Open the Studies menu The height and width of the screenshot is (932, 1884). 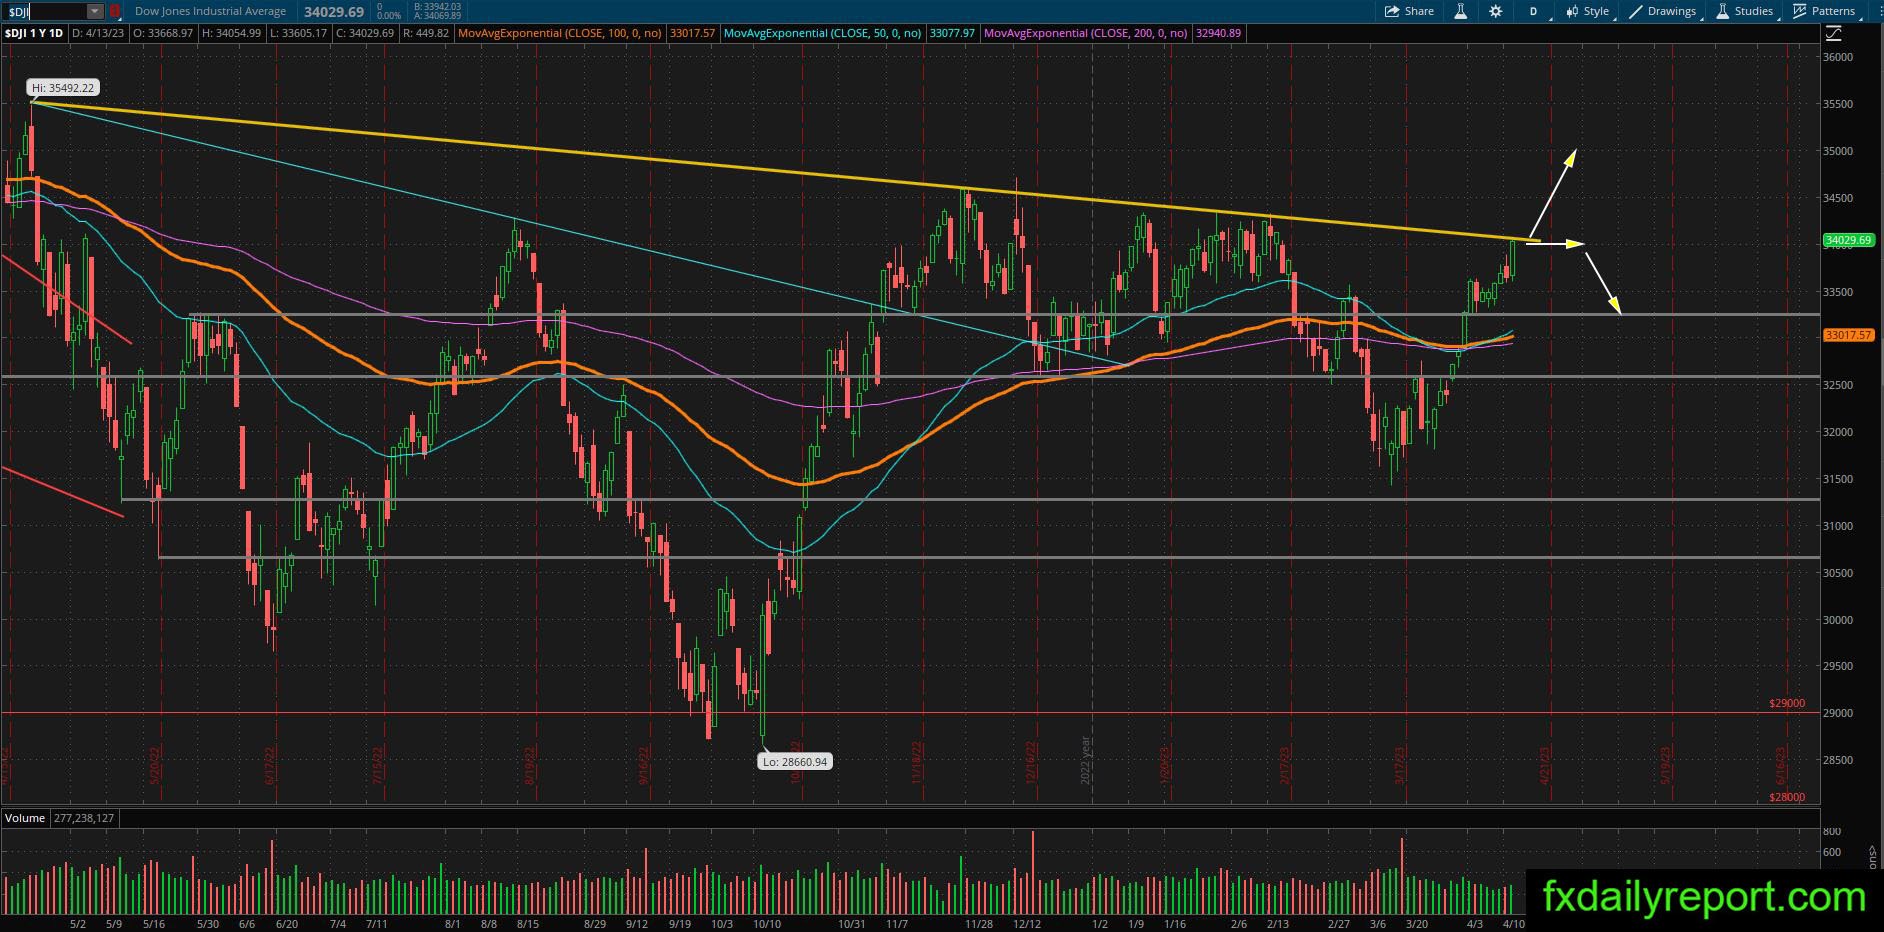[1745, 11]
